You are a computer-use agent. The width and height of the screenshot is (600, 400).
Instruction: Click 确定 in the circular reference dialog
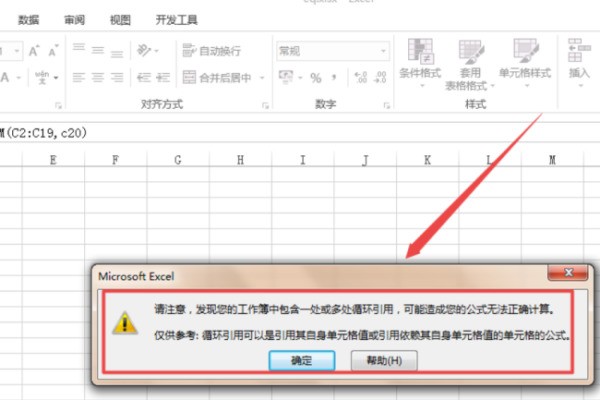coord(302,360)
